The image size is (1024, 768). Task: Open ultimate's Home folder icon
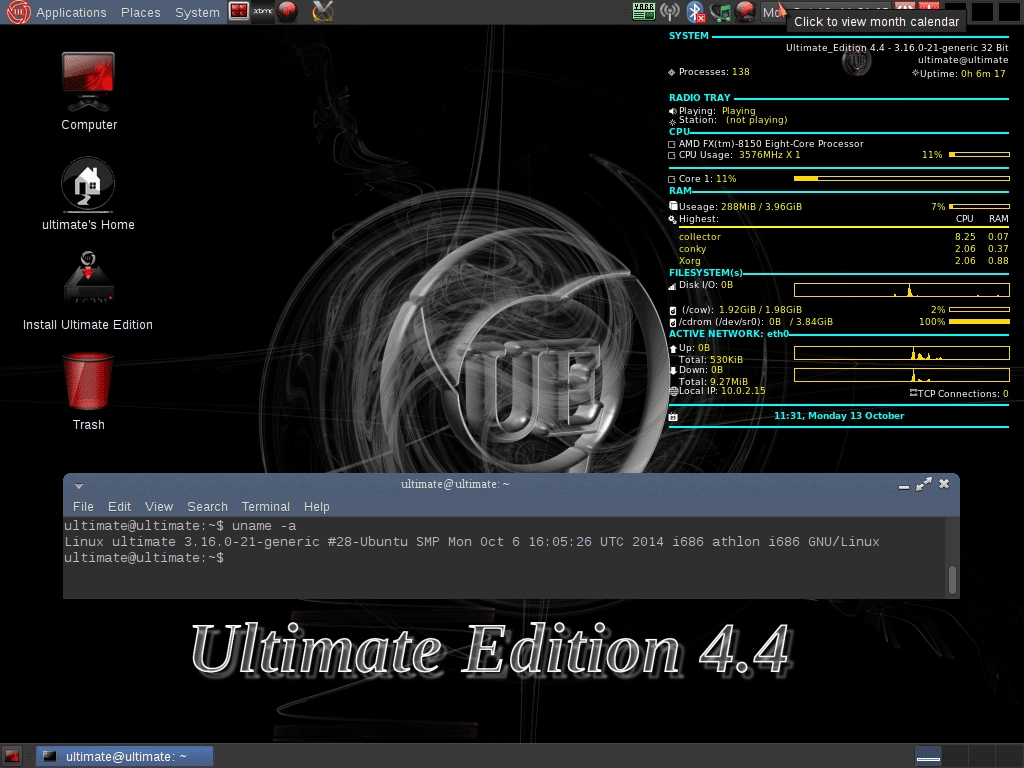[x=88, y=194]
